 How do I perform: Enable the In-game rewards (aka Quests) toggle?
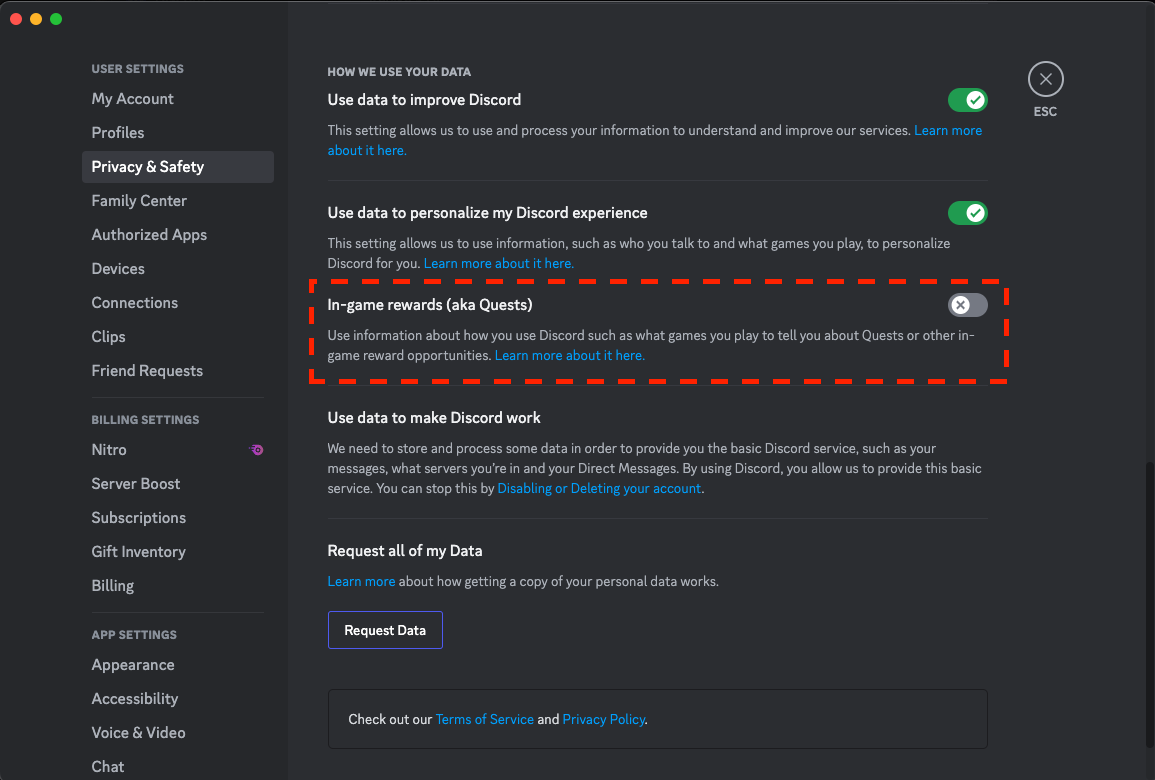pyautogui.click(x=966, y=305)
